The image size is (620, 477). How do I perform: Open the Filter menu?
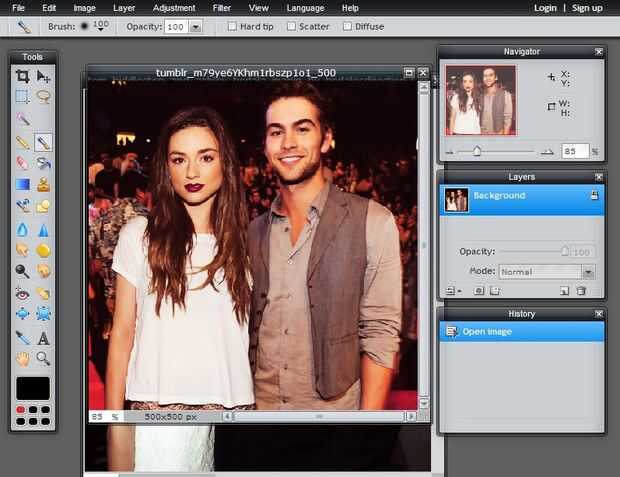coord(221,8)
